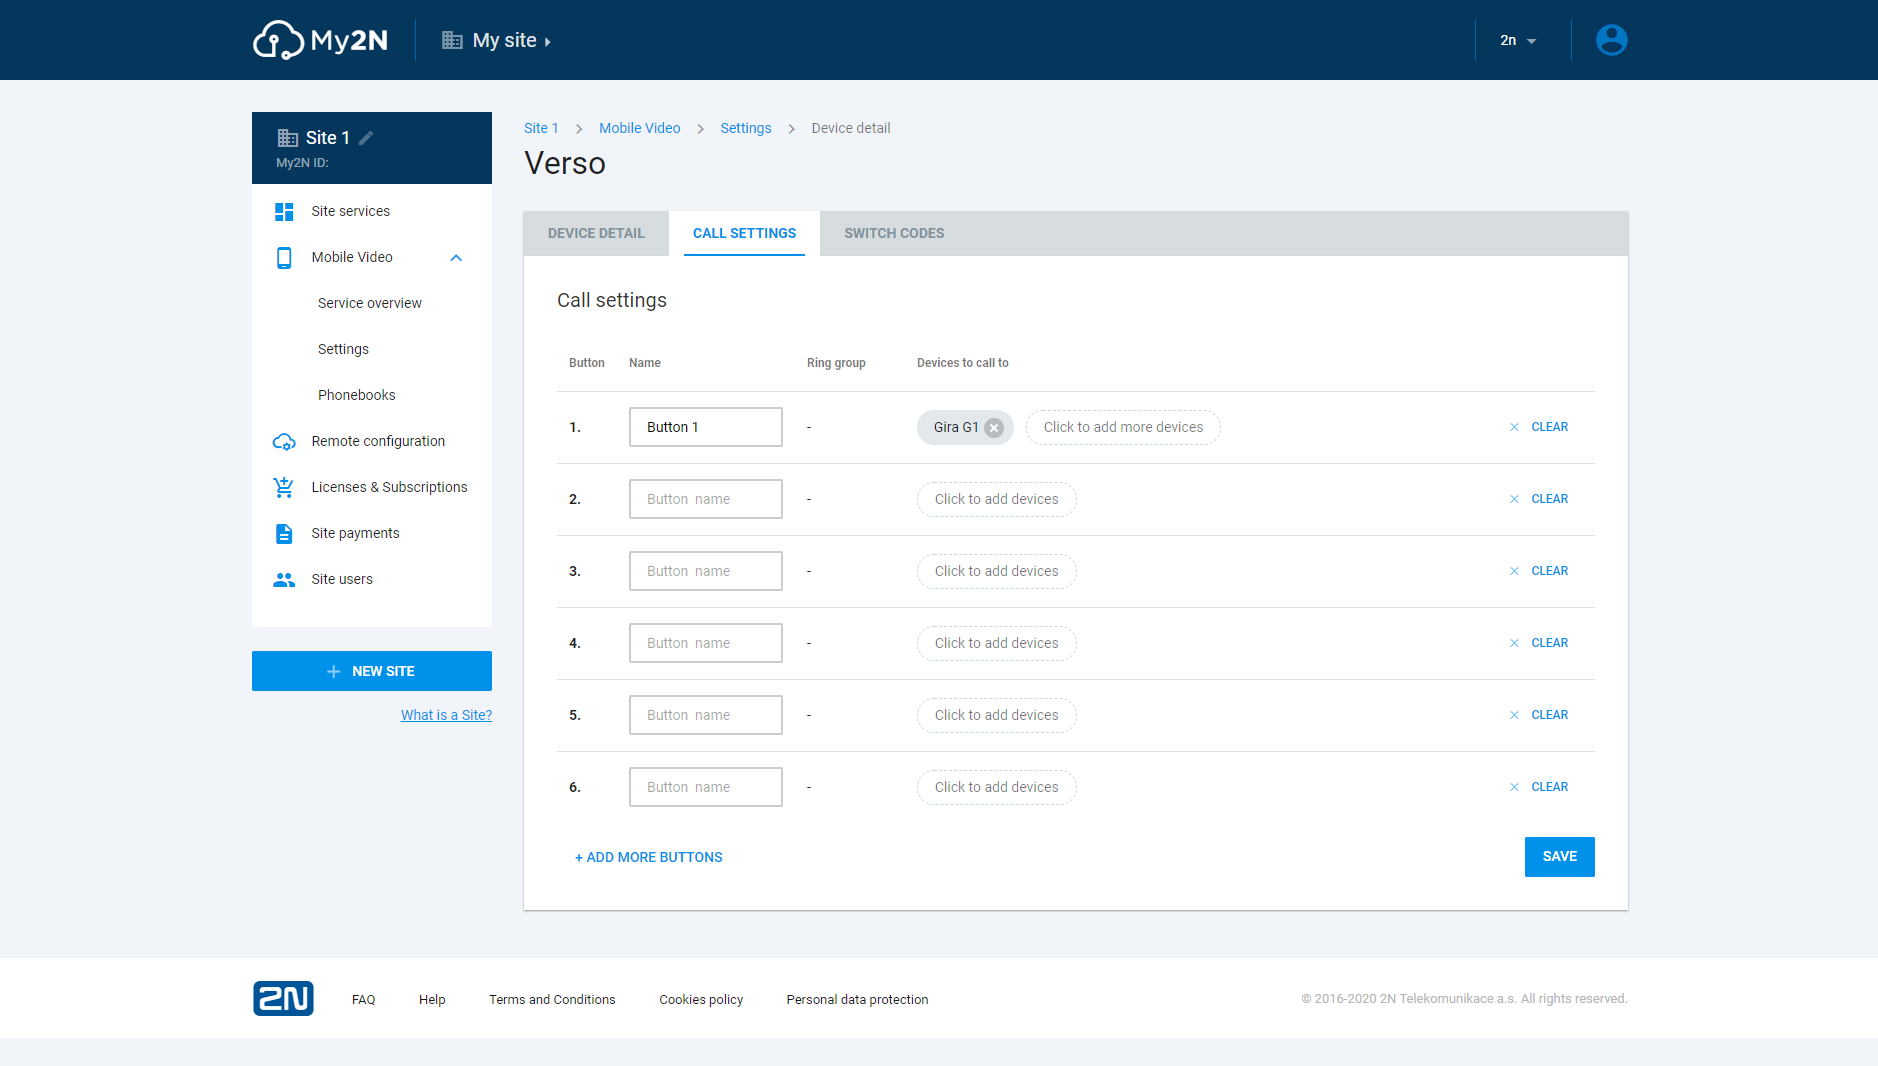The image size is (1878, 1066).
Task: Click the button 2 name input field
Action: (705, 500)
